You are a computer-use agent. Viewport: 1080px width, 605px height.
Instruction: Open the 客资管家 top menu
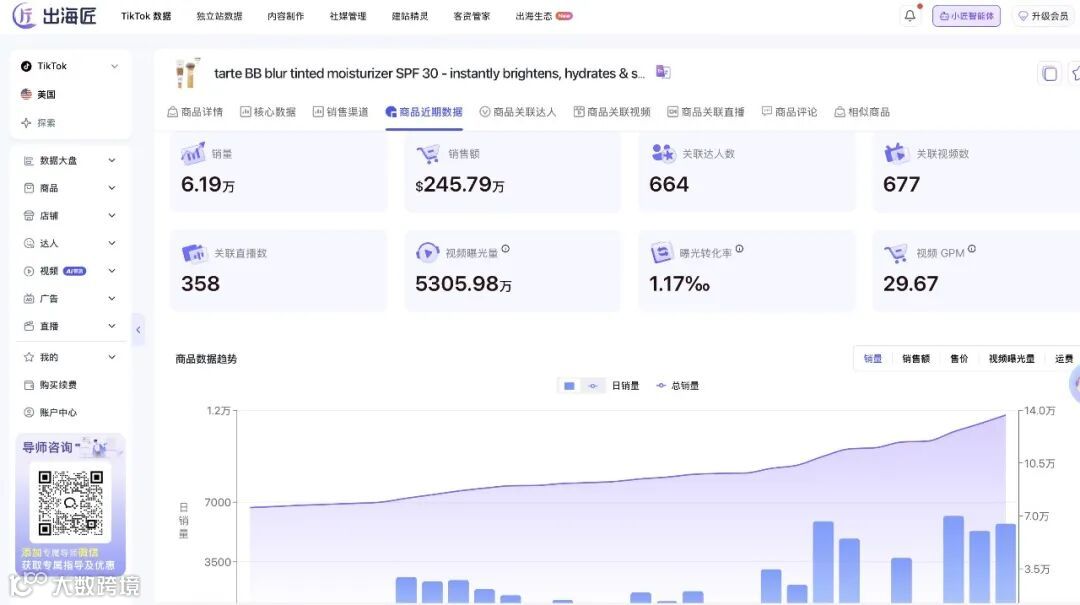472,16
